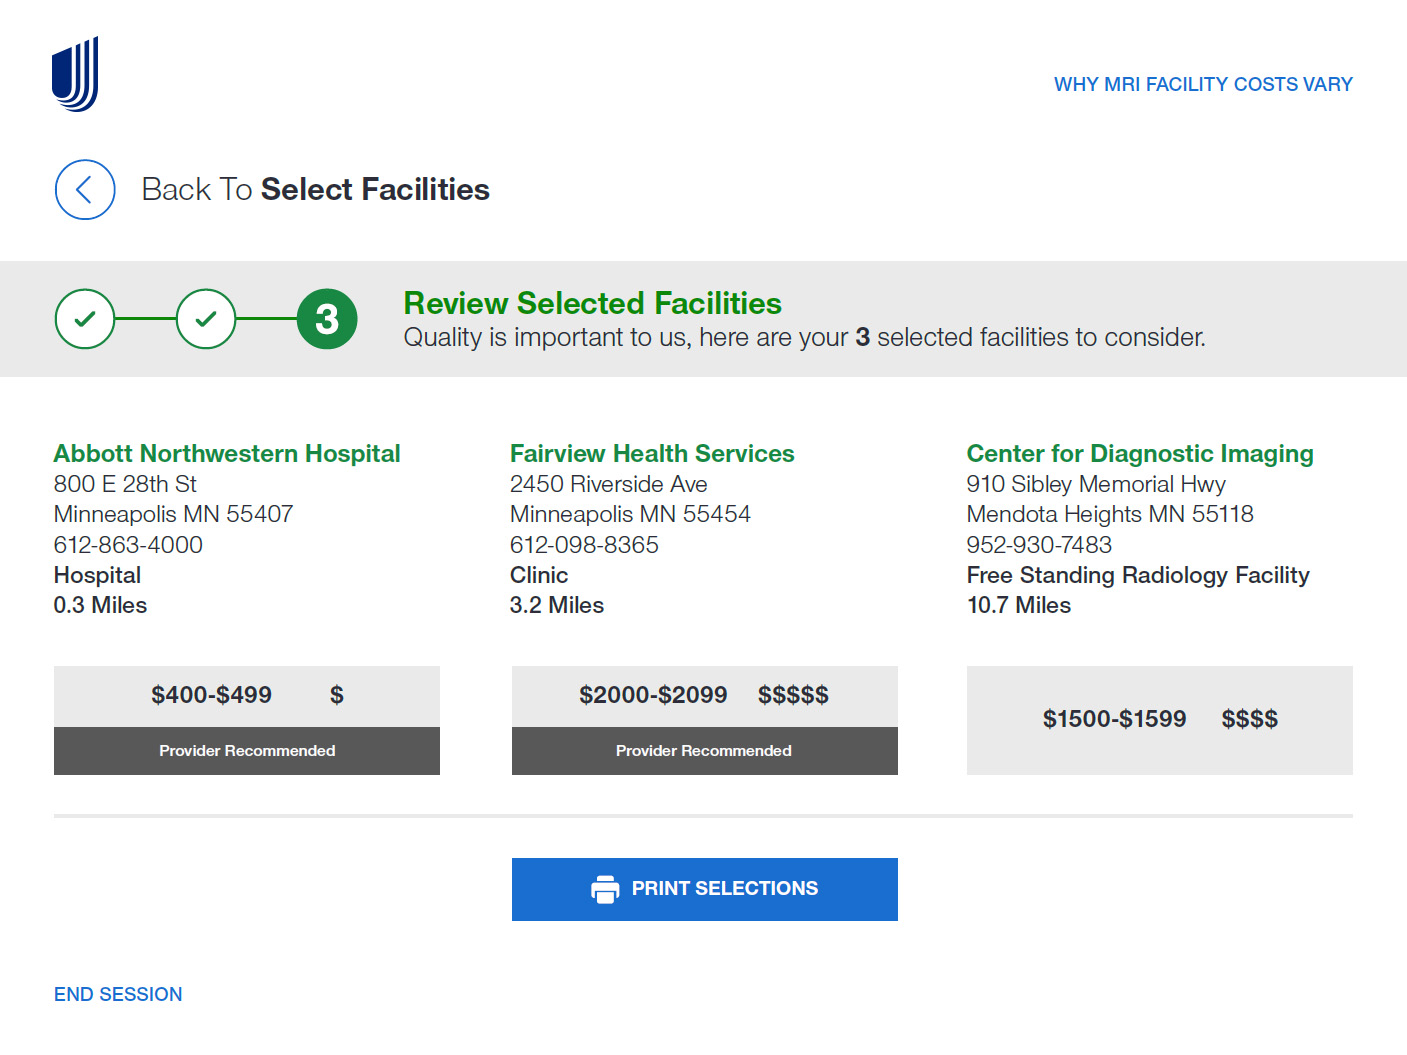Open Abbott Northwestern Hospital facility name
The width and height of the screenshot is (1407, 1055).
pyautogui.click(x=227, y=454)
